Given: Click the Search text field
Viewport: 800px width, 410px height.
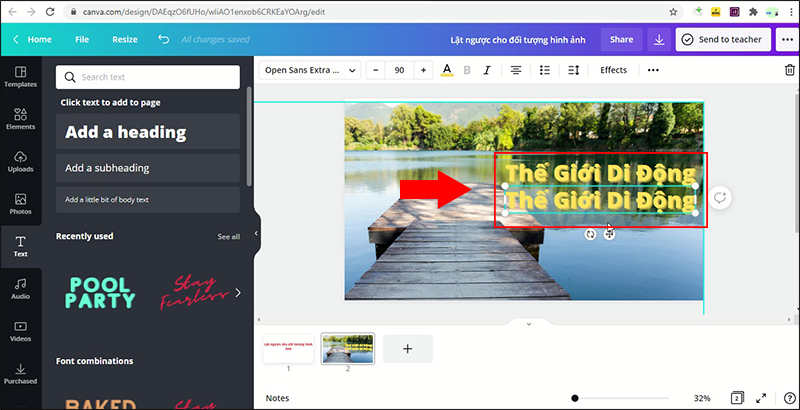Looking at the screenshot, I should tap(147, 77).
